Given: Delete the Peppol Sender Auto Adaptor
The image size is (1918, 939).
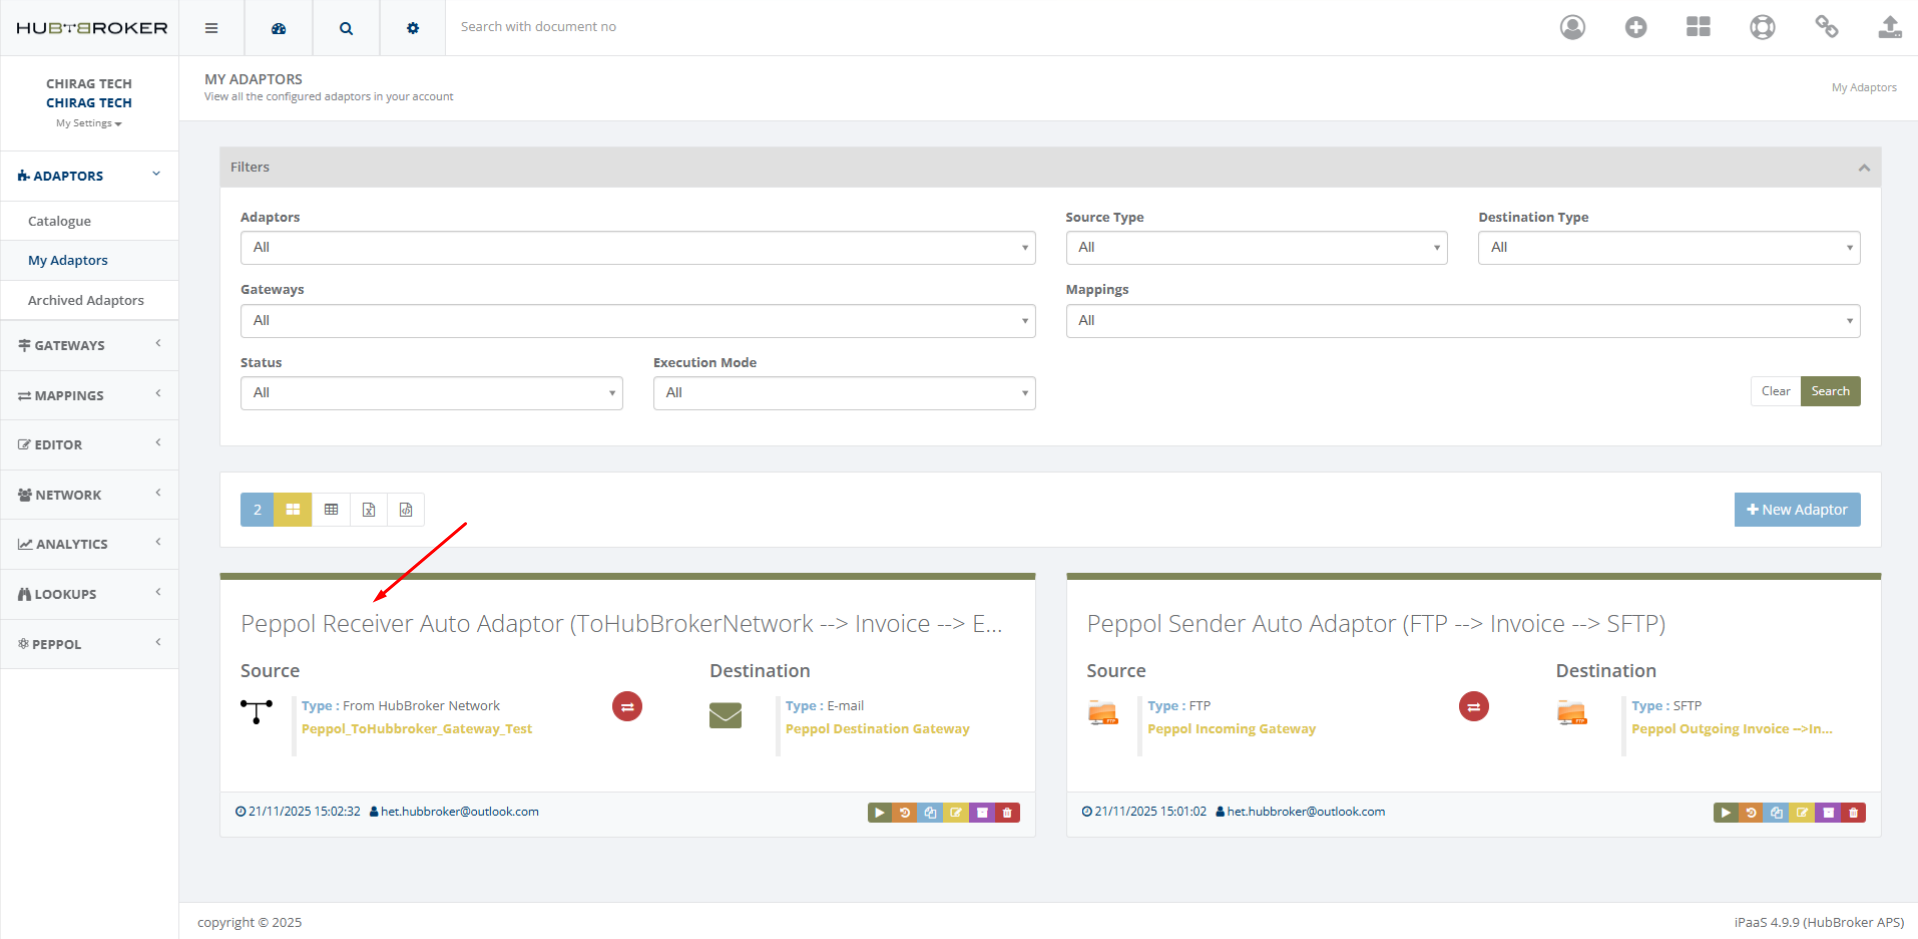Looking at the screenshot, I should click(x=1853, y=813).
